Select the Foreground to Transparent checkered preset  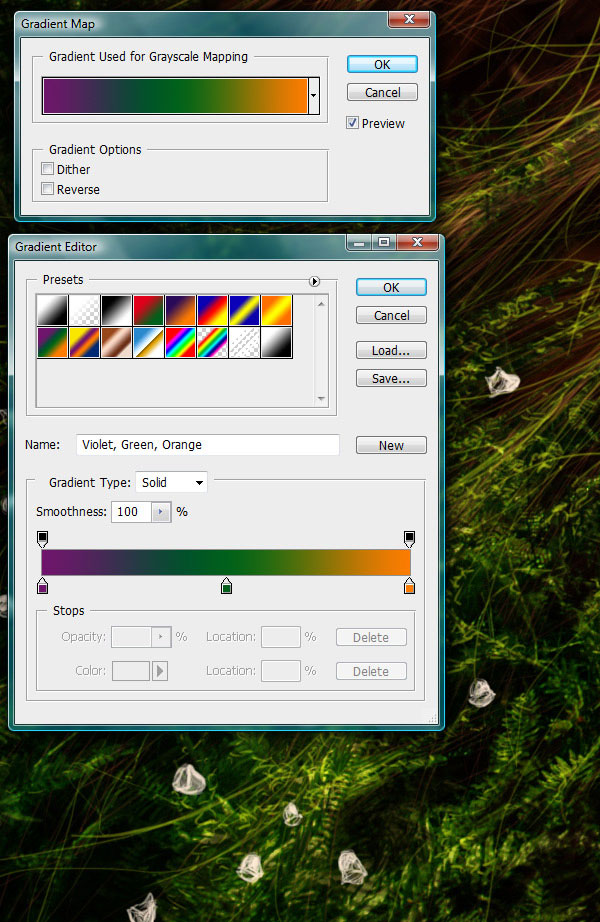[x=84, y=310]
